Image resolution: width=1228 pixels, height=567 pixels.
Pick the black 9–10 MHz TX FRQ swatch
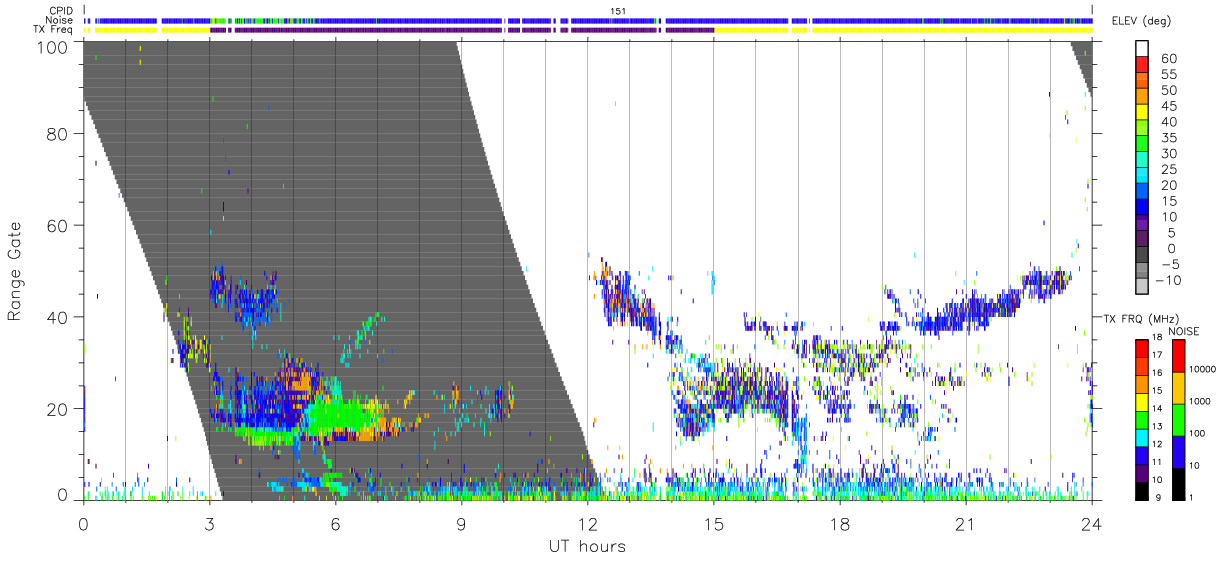[1141, 489]
